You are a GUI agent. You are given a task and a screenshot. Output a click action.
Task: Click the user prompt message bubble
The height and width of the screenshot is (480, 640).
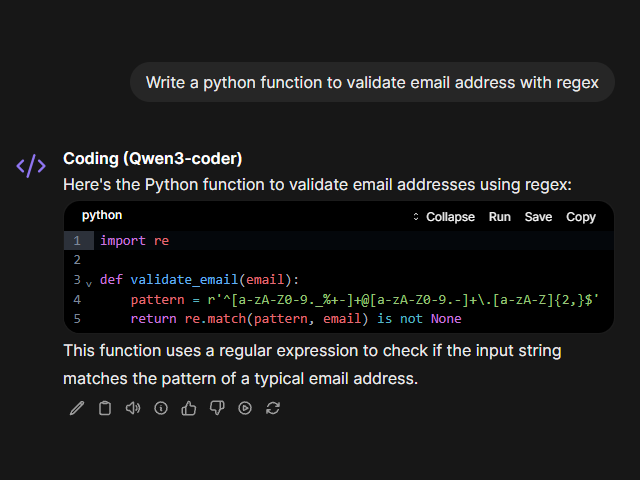372,82
